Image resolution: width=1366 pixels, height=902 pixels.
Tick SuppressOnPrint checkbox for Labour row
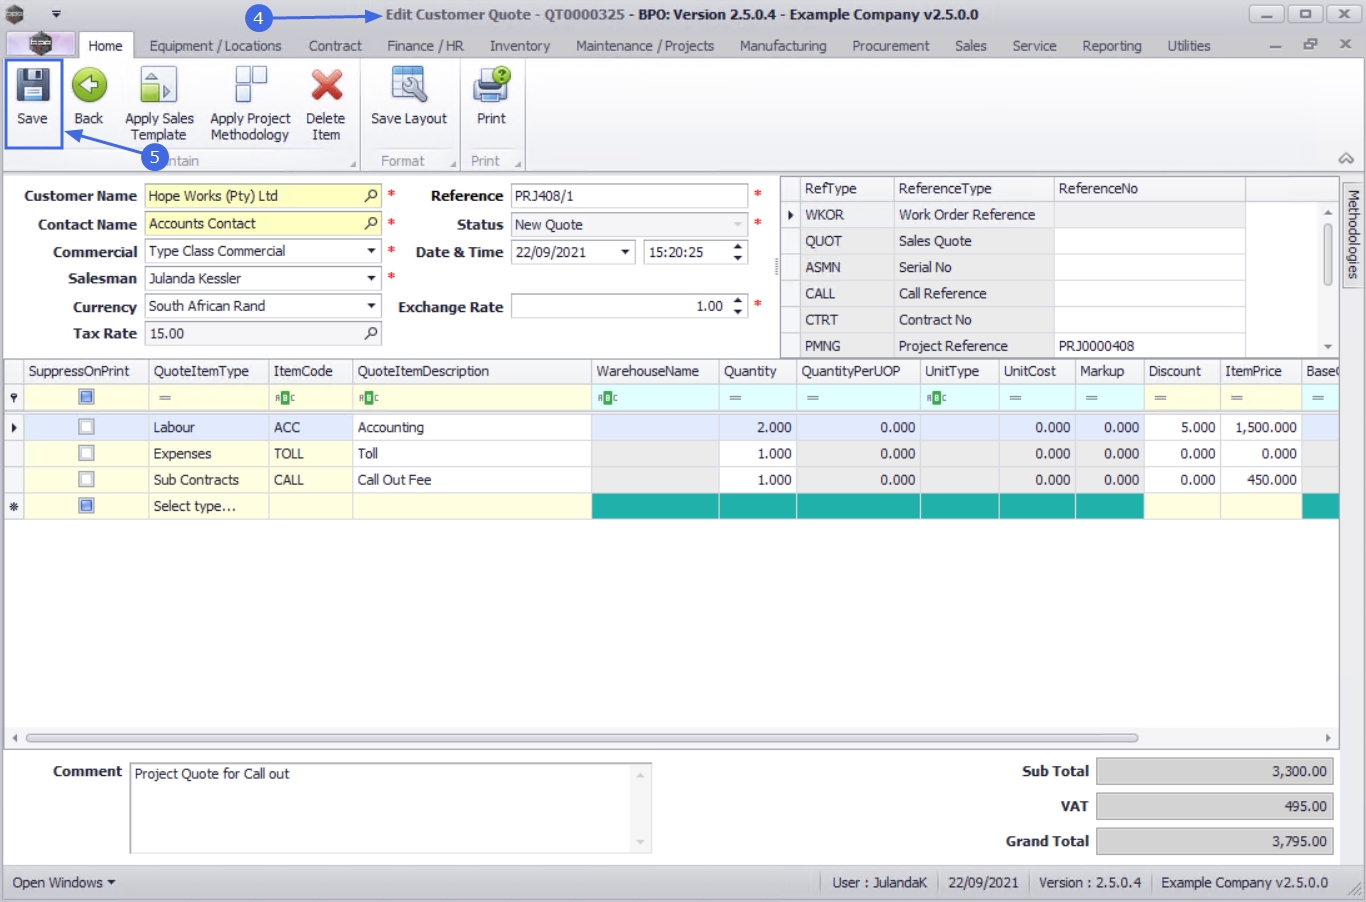(87, 427)
